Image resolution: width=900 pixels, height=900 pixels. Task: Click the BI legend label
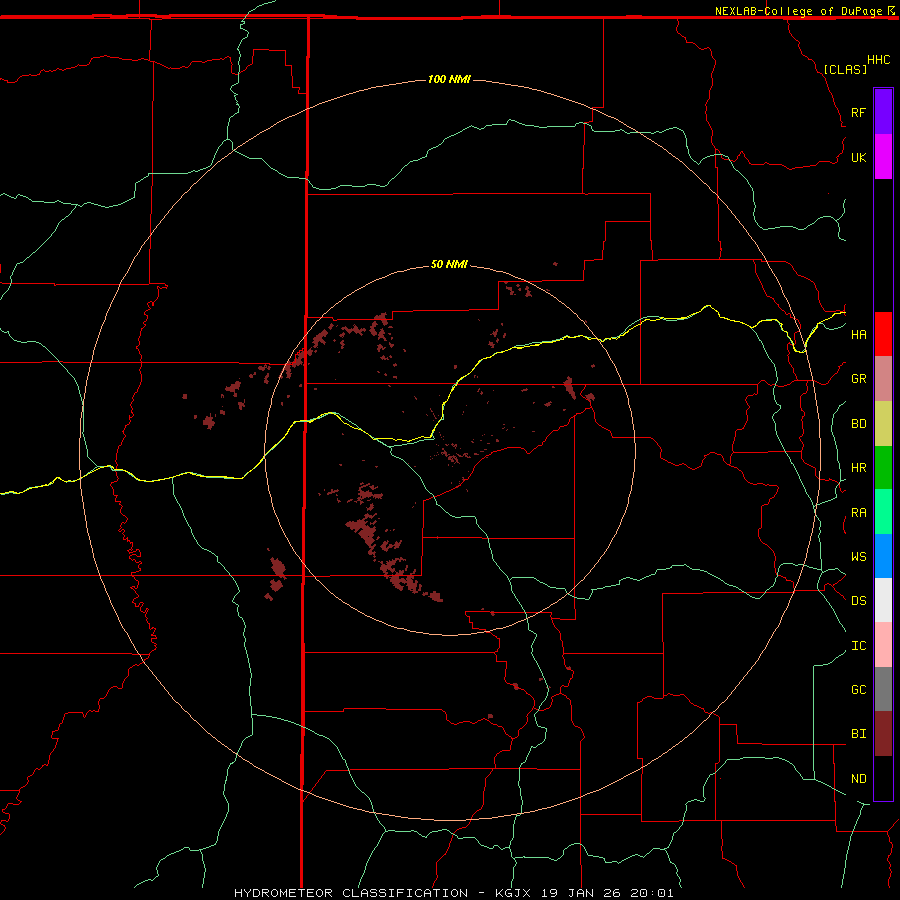pos(858,734)
